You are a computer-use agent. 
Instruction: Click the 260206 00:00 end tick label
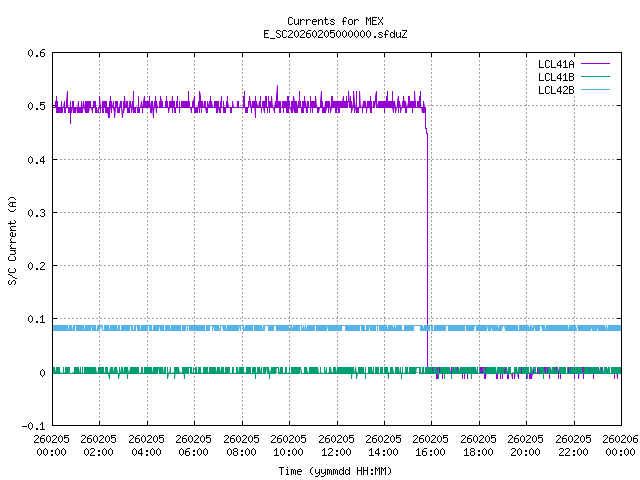(x=619, y=445)
